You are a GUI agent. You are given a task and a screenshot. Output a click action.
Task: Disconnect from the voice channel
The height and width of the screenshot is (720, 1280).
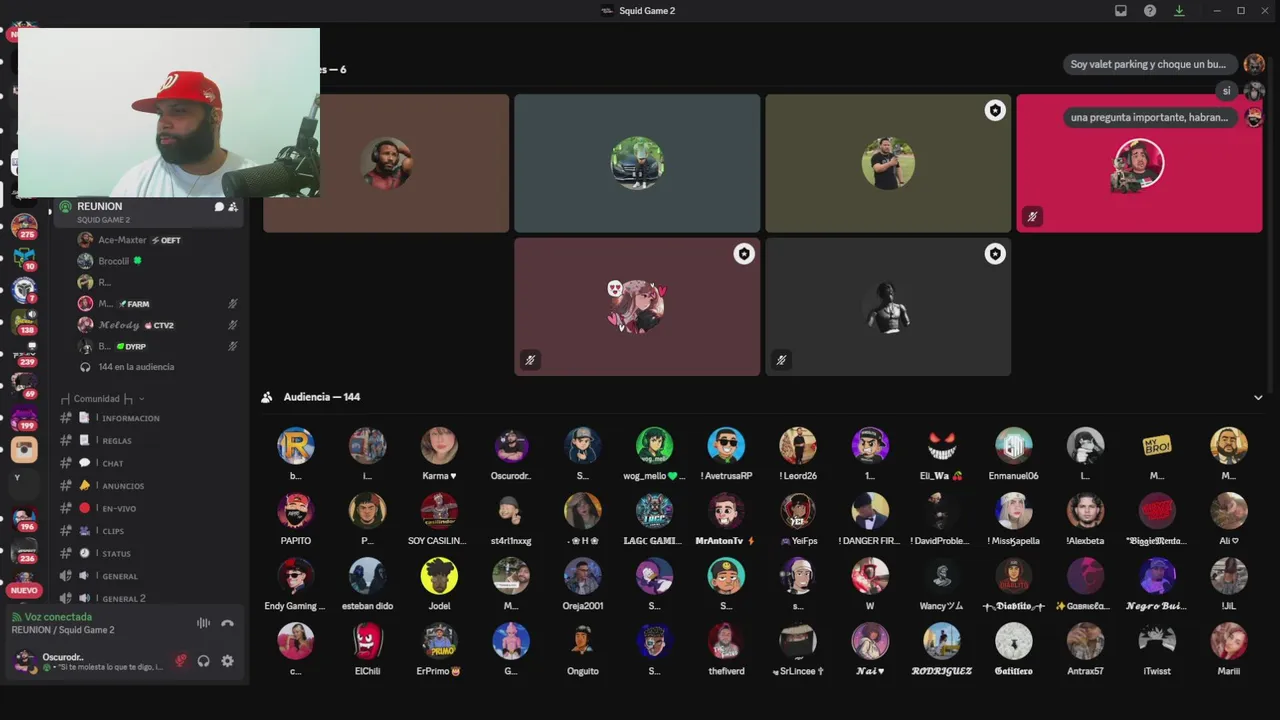(x=227, y=623)
